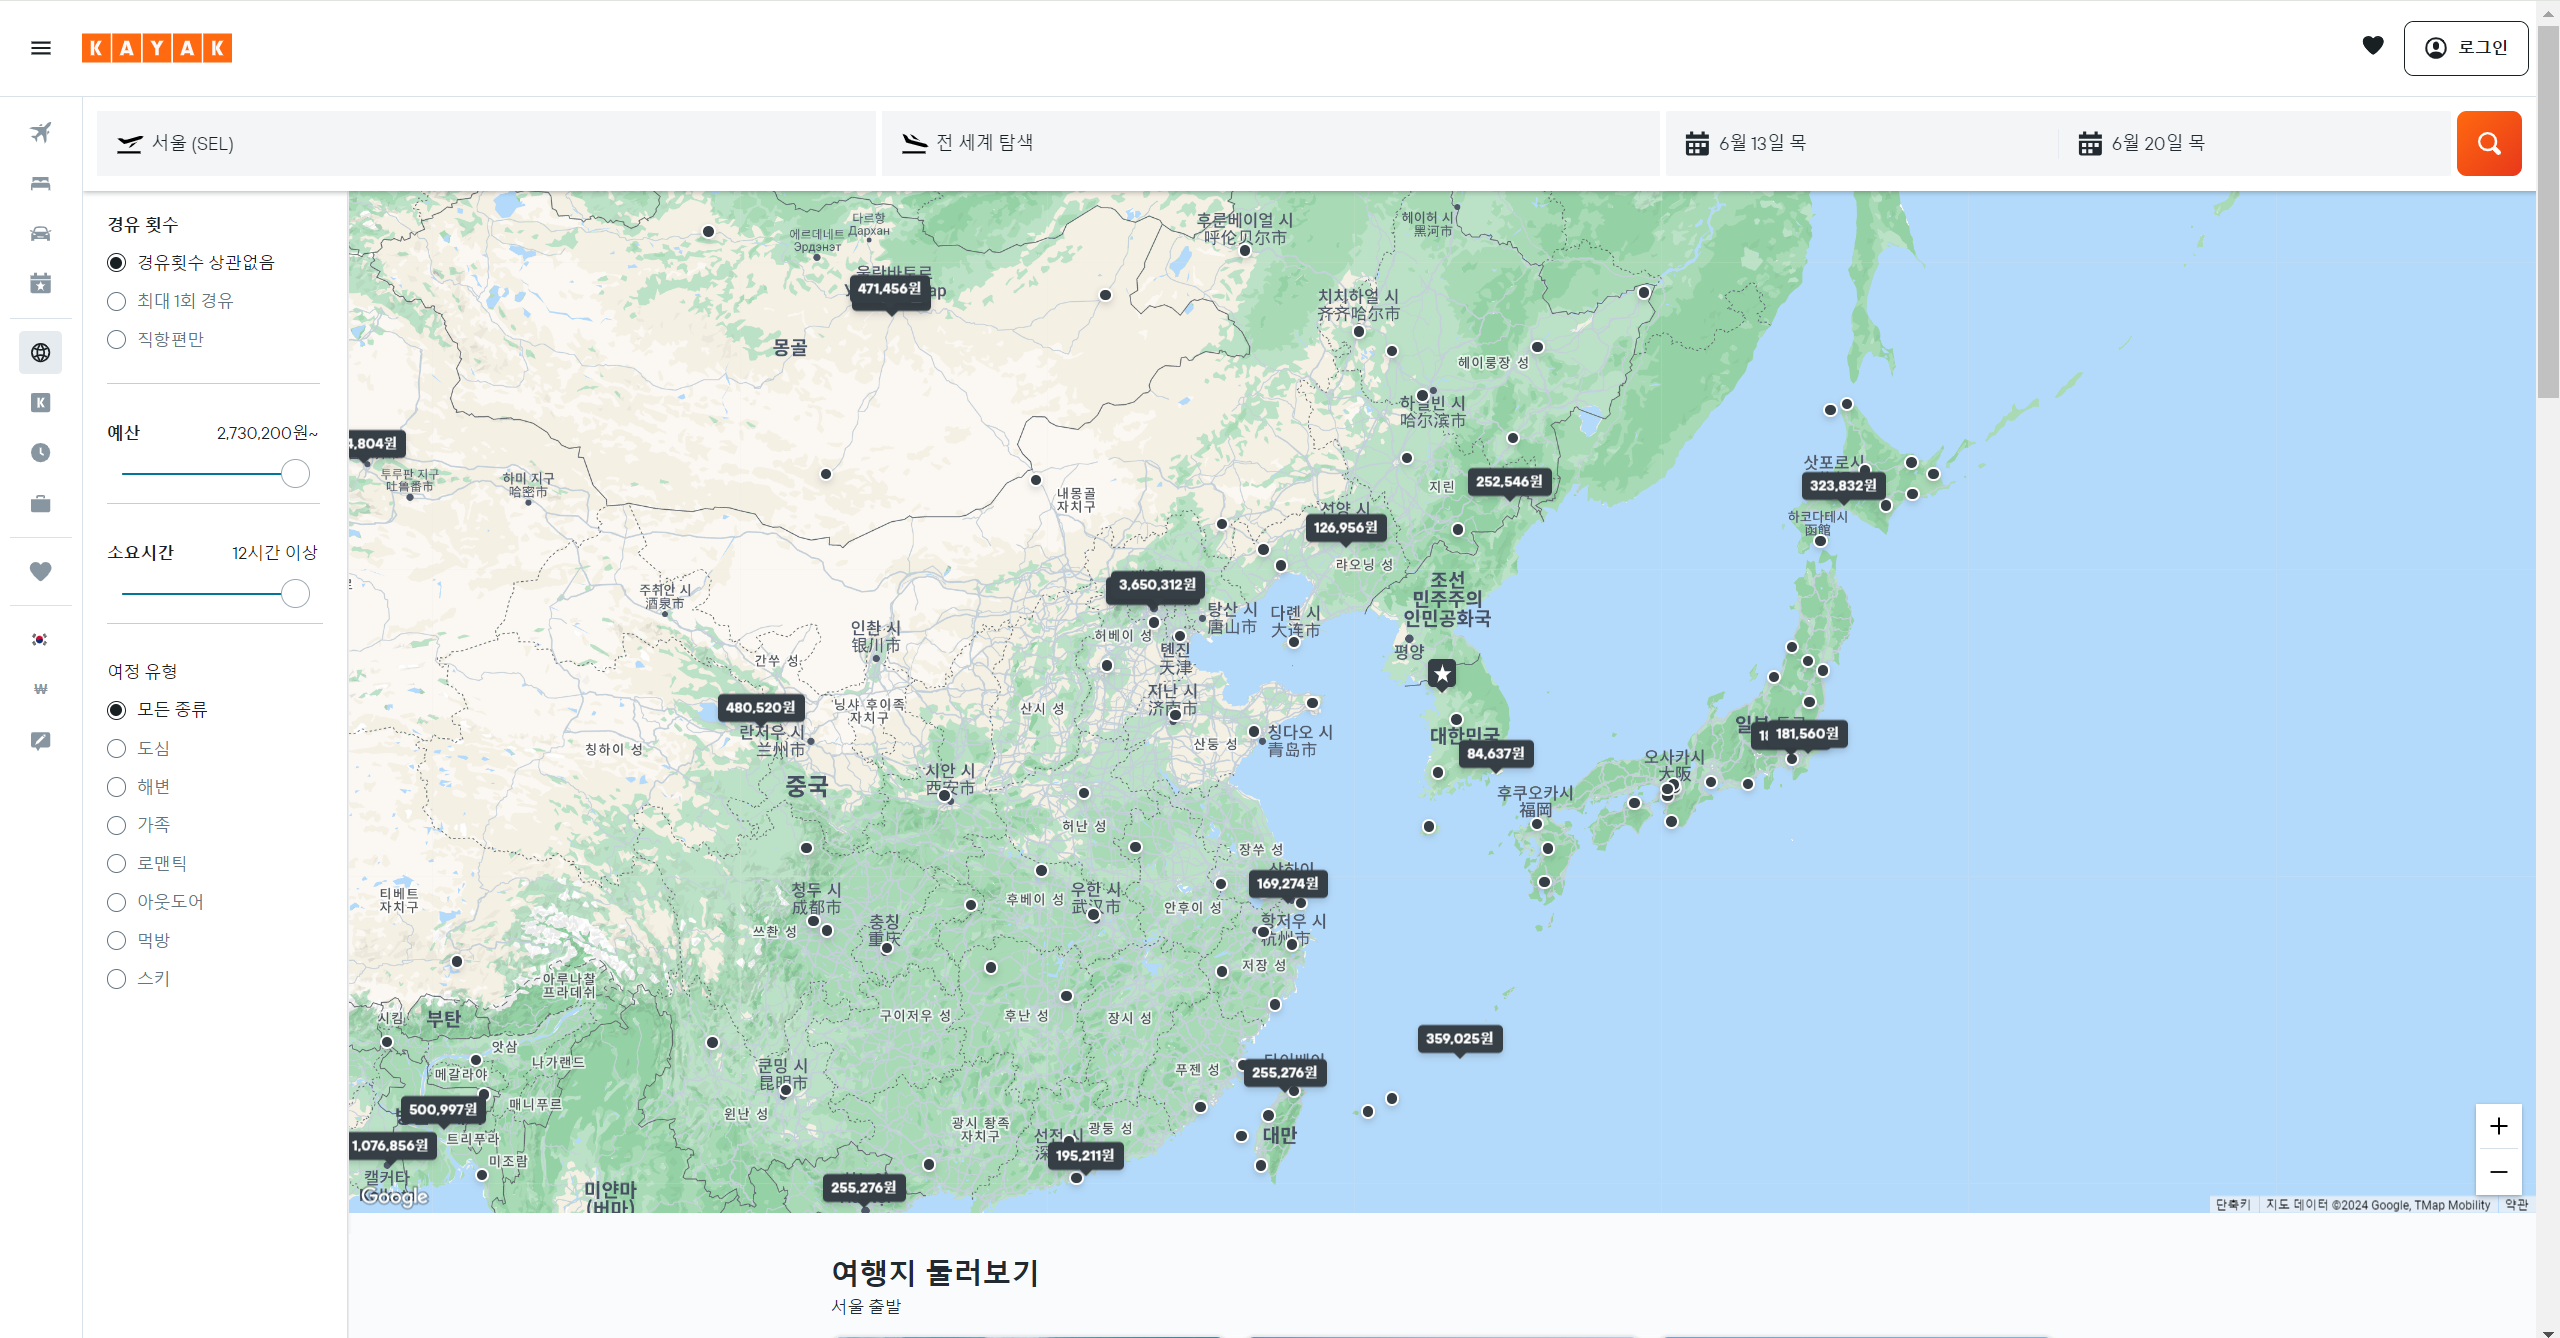Open the hamburger navigation menu
This screenshot has height=1338, width=2560.
pyautogui.click(x=41, y=48)
